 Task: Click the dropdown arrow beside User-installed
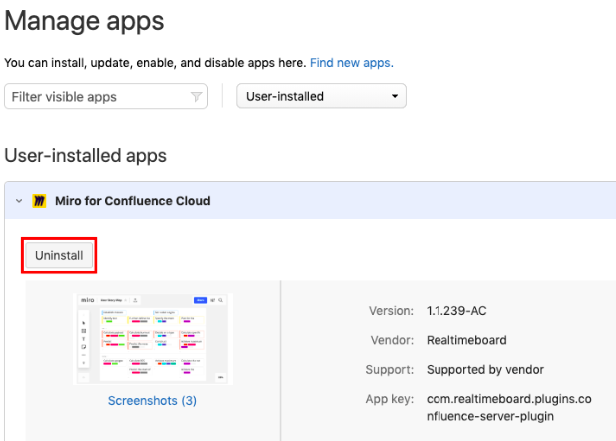click(395, 97)
